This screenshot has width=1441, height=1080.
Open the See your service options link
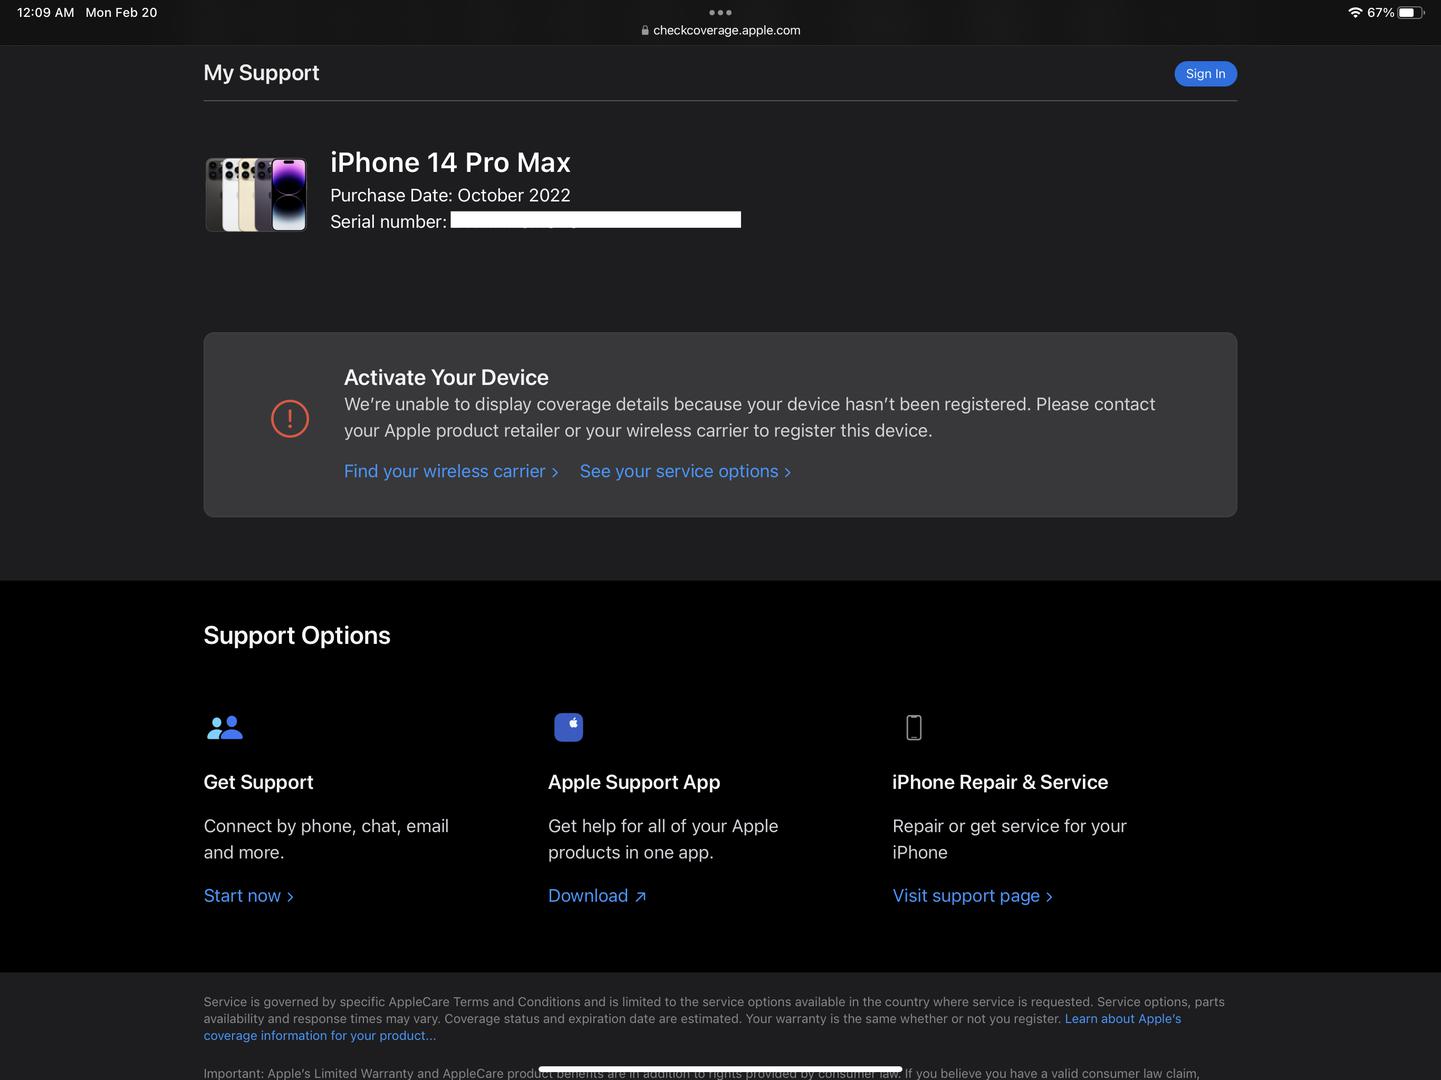[685, 471]
